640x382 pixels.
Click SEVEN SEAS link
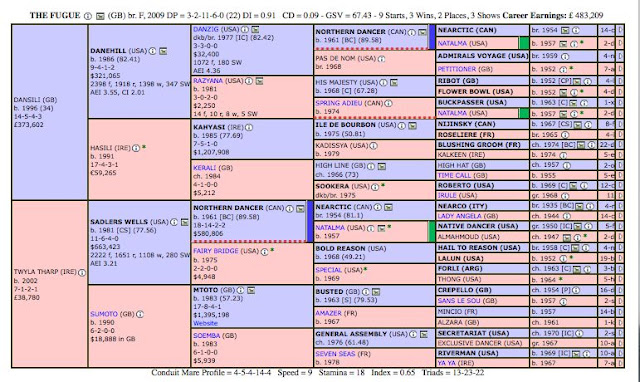coord(335,354)
